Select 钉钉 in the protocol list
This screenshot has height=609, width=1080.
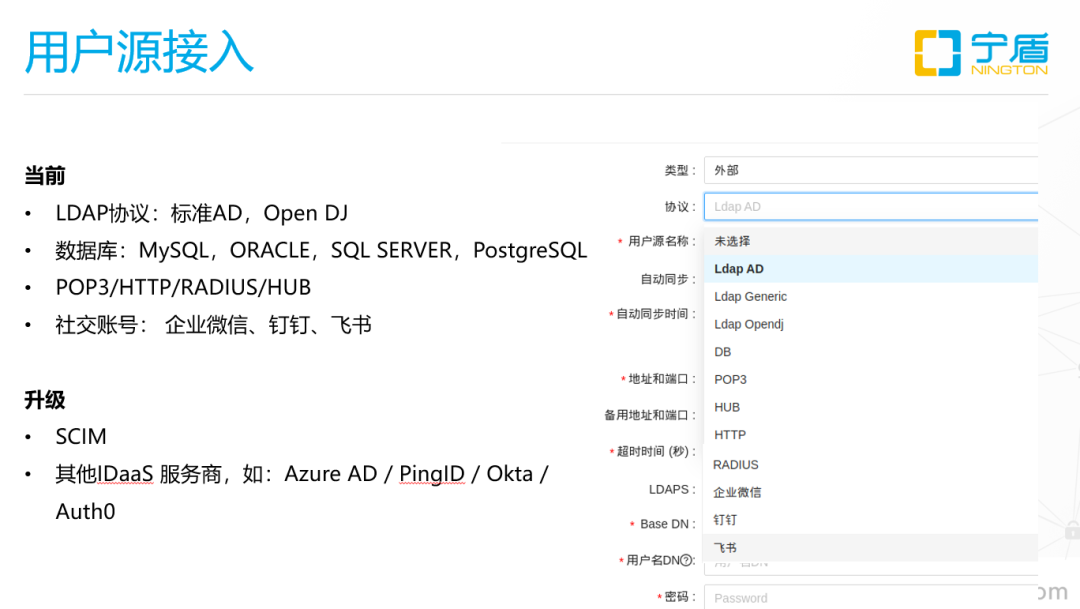(x=871, y=519)
